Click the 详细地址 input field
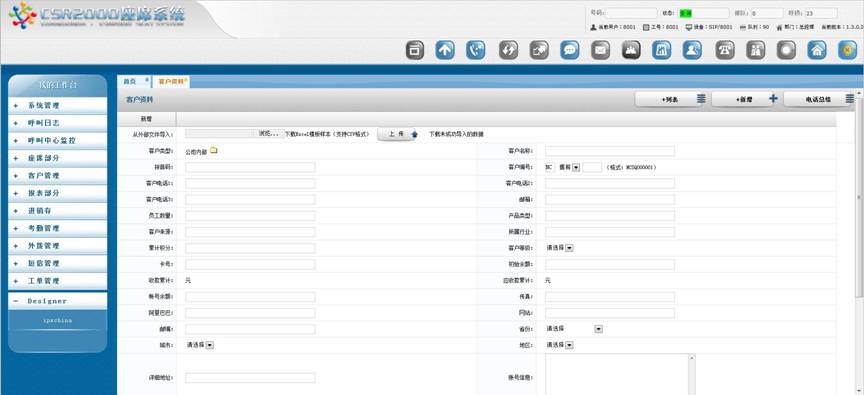864x395 pixels. (x=250, y=378)
